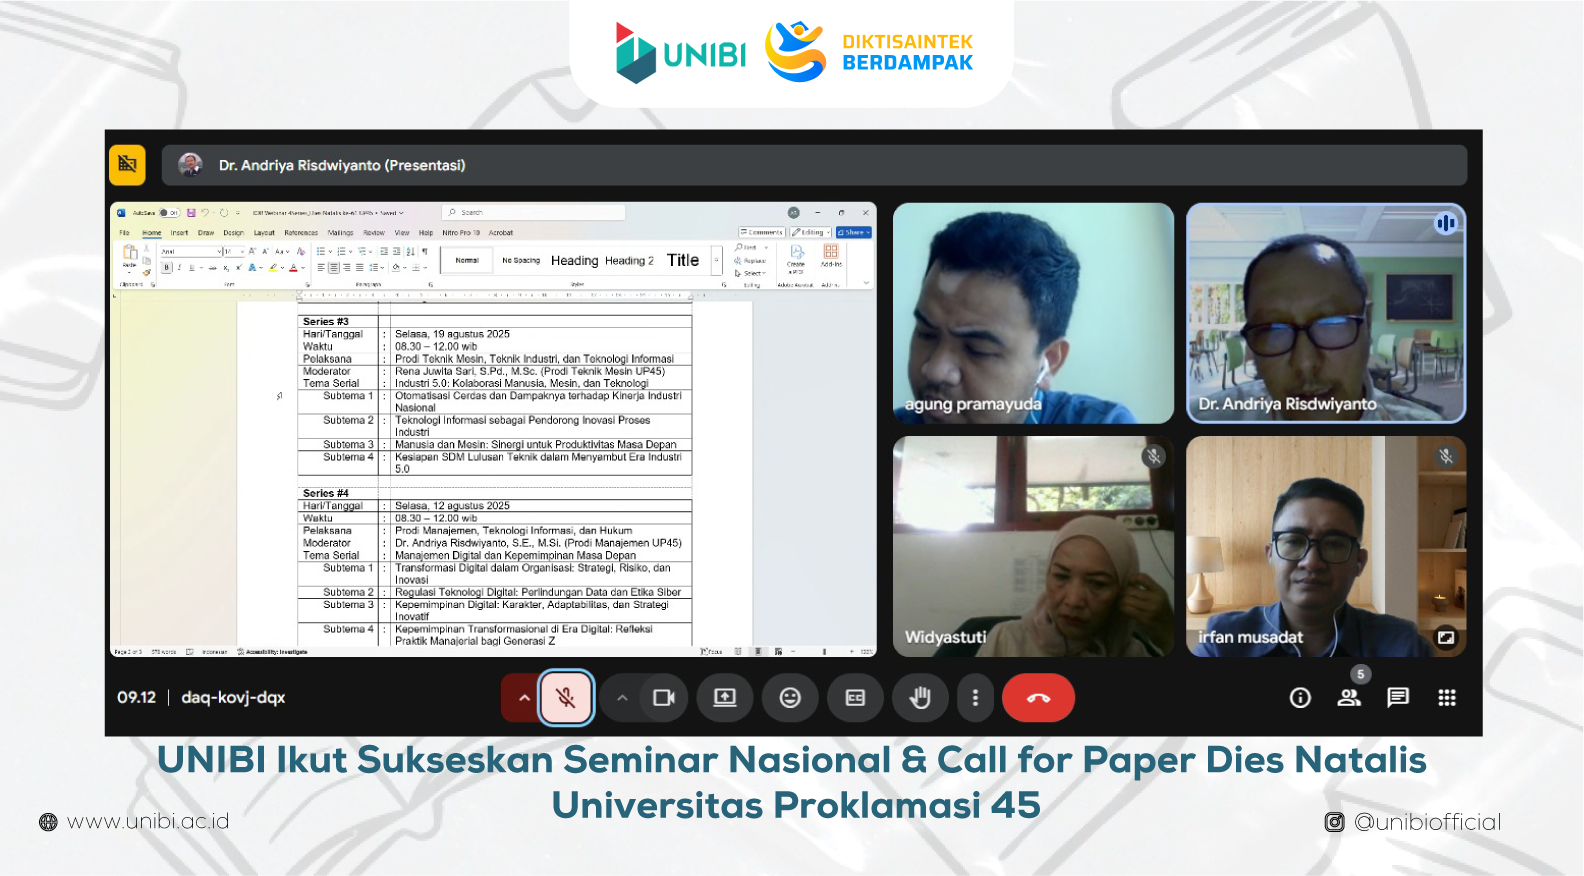Viewport: 1584px width, 876px height.
Task: Open the three-dot more options menu
Action: click(975, 698)
